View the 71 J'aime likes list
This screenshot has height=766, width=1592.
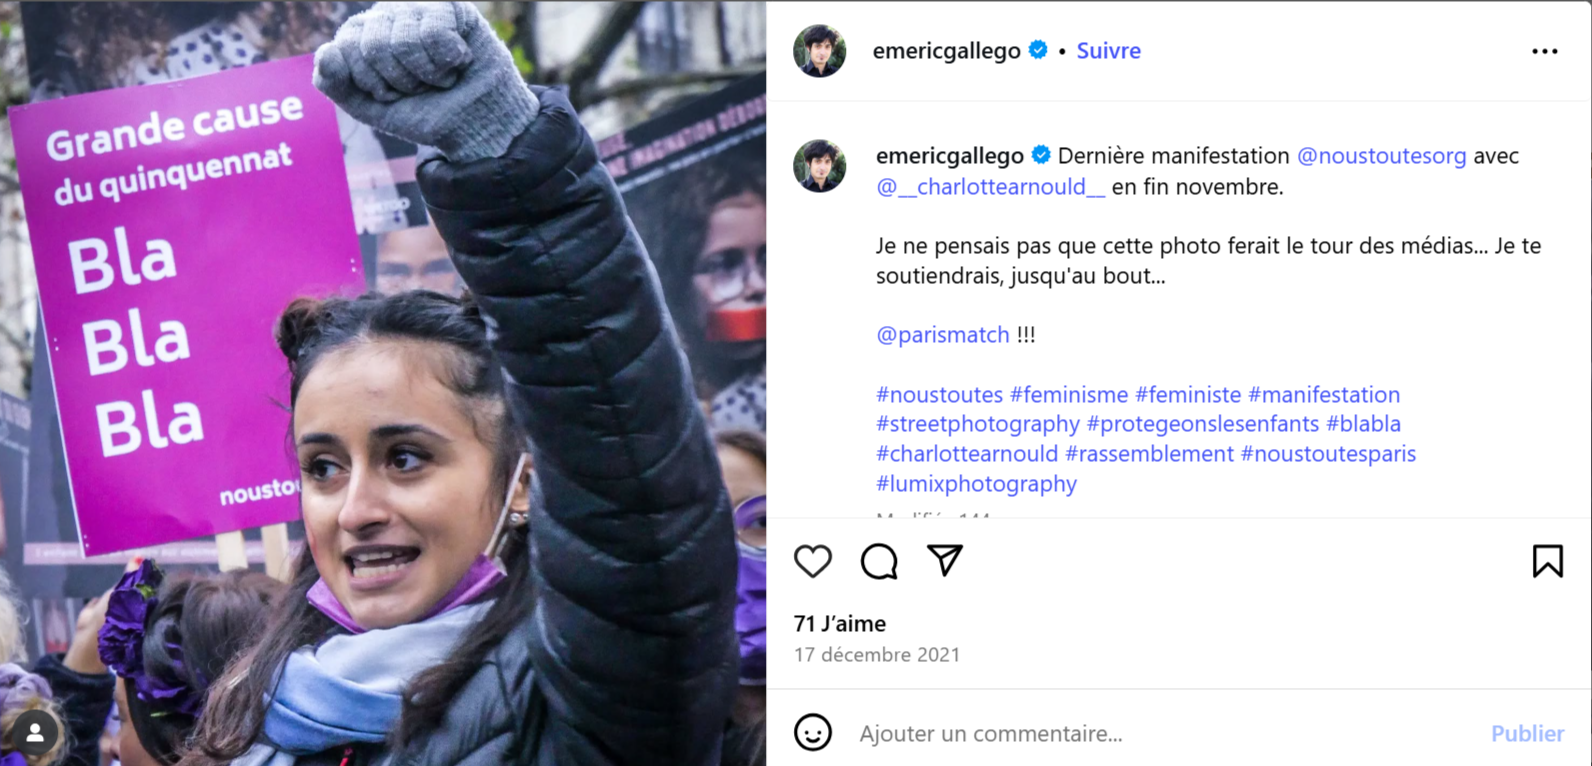click(x=840, y=624)
